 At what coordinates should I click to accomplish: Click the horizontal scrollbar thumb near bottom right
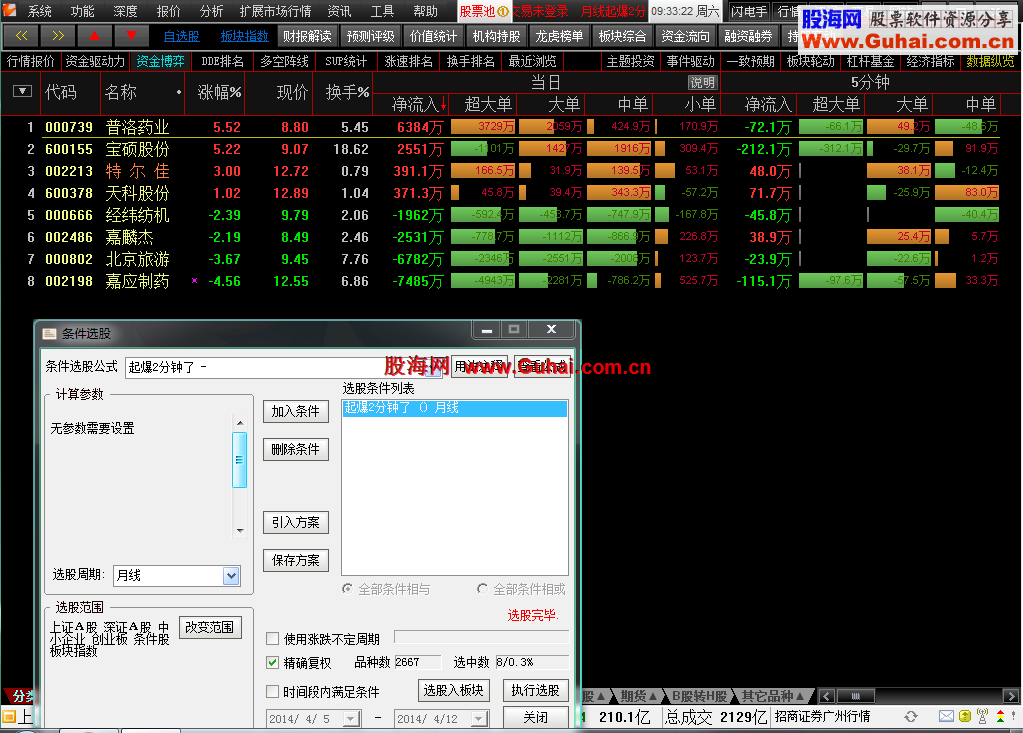click(856, 696)
